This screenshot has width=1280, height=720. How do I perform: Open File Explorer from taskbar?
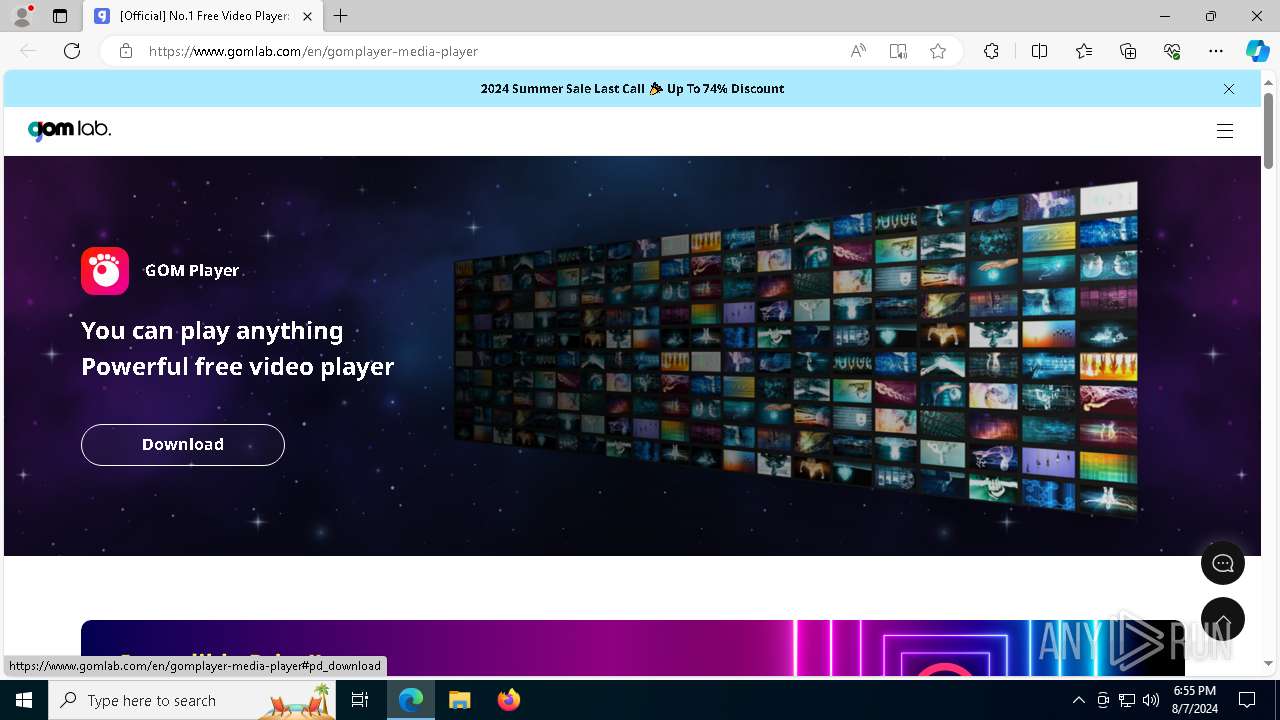click(x=459, y=700)
